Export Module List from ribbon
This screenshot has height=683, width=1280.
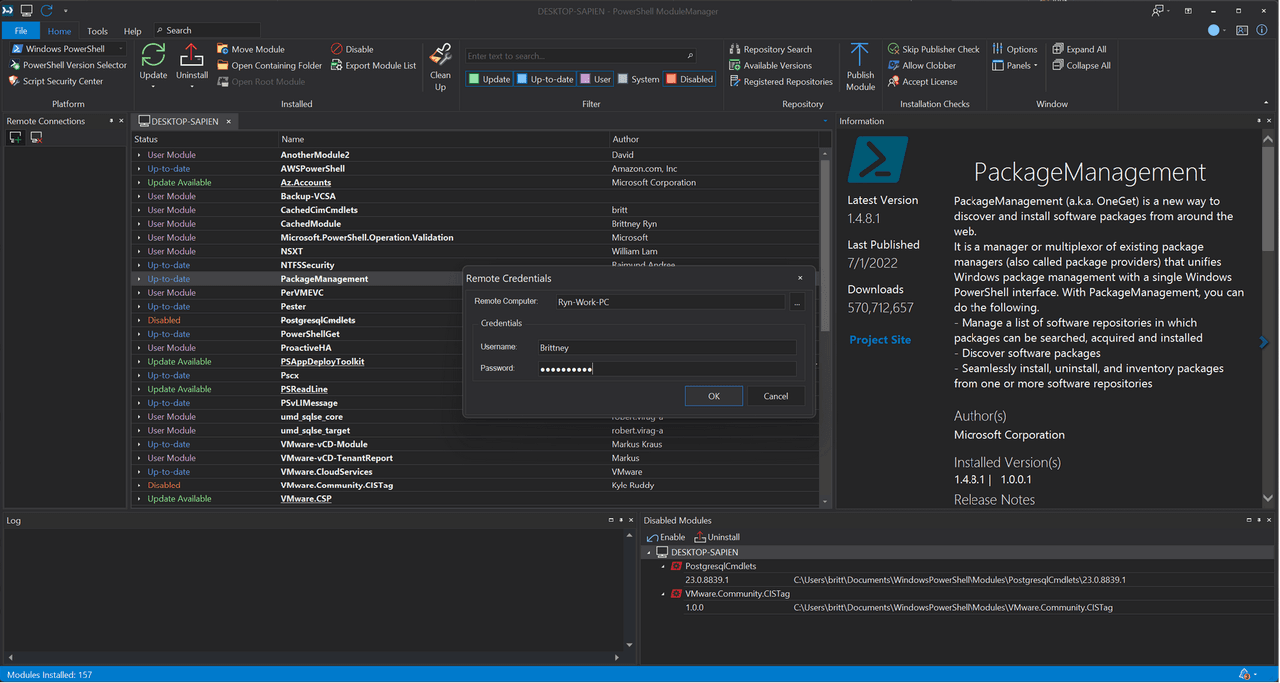373,65
